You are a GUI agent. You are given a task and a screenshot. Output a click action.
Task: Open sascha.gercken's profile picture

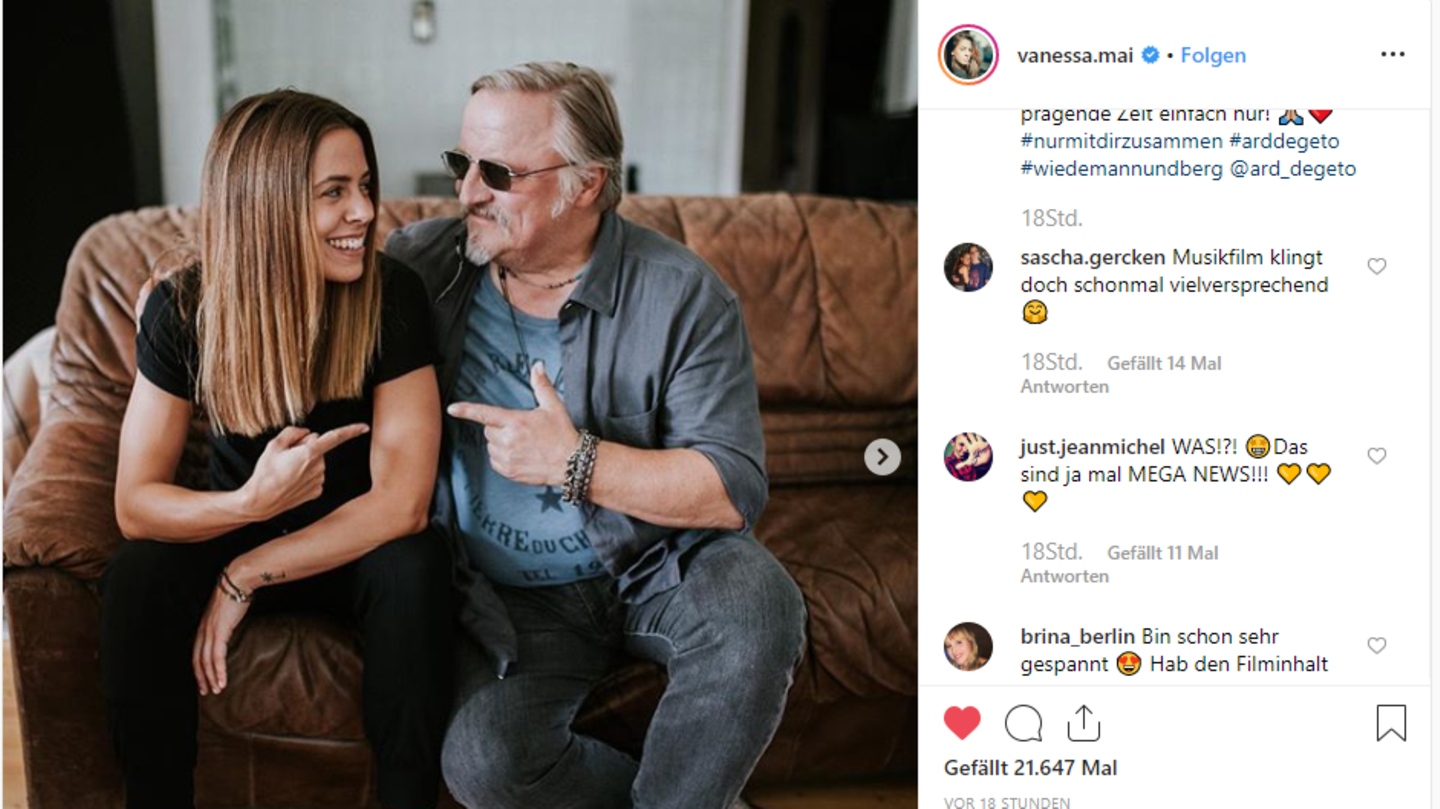[x=968, y=267]
